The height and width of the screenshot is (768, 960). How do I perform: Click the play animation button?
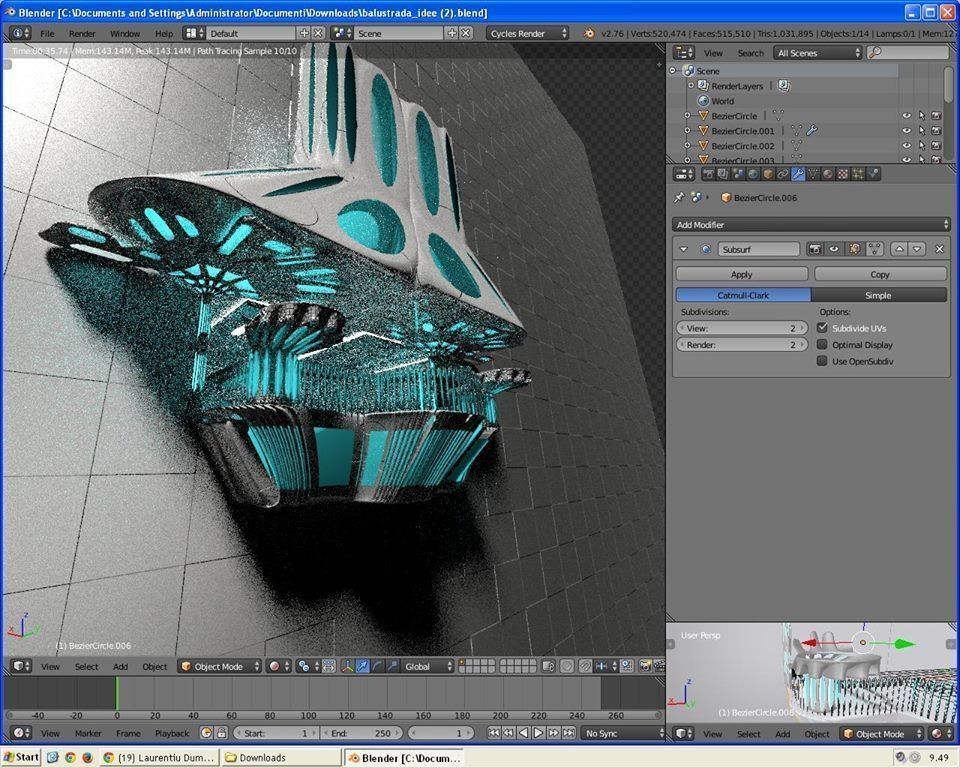pos(538,733)
